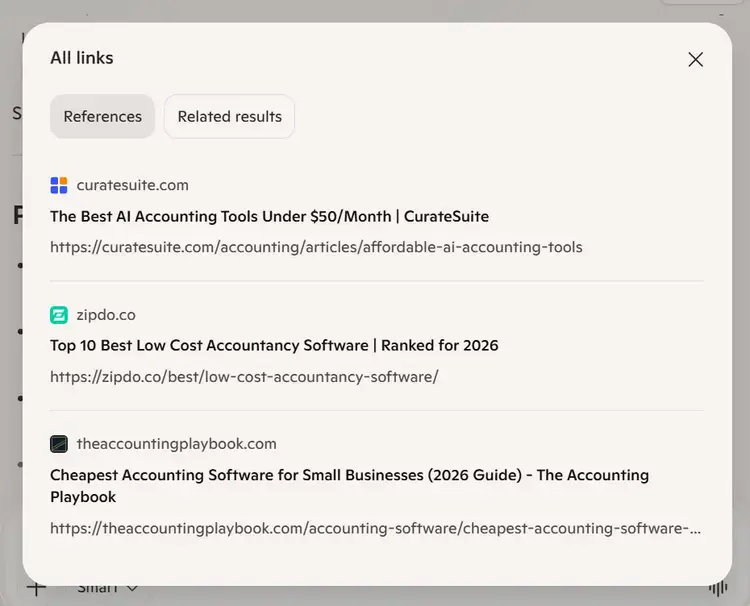Screen dimensions: 750x606
Task: Click the curatesuite.com domain text
Action: 132,185
